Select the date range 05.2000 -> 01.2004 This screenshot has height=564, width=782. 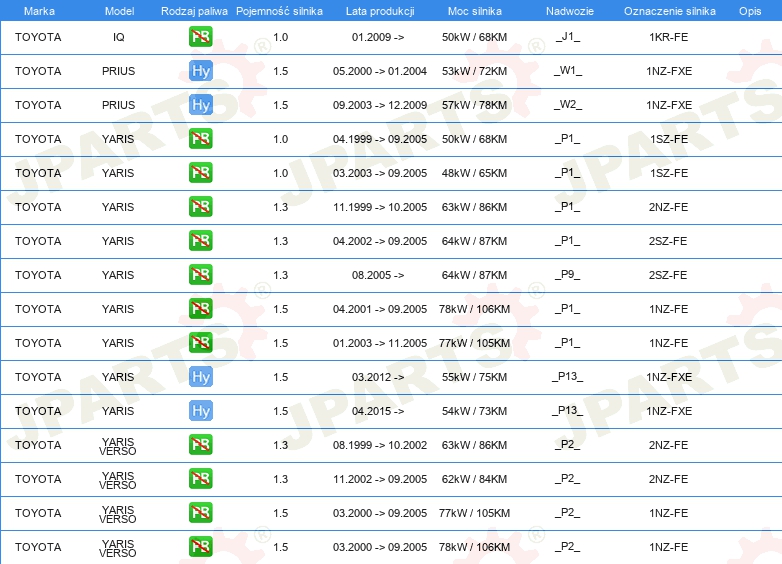pyautogui.click(x=380, y=71)
